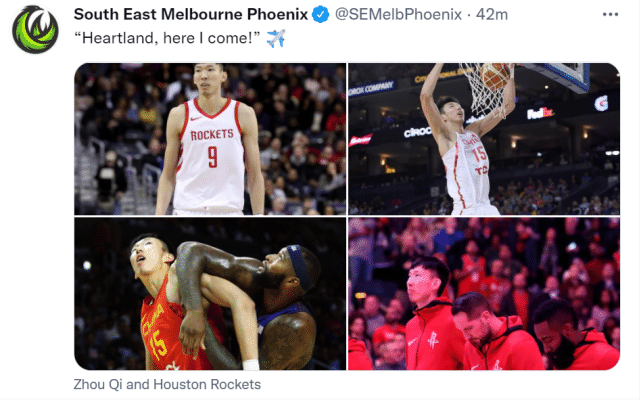Click the basketball going through the hoop
Viewport: 641px width, 400px height.
[495, 76]
